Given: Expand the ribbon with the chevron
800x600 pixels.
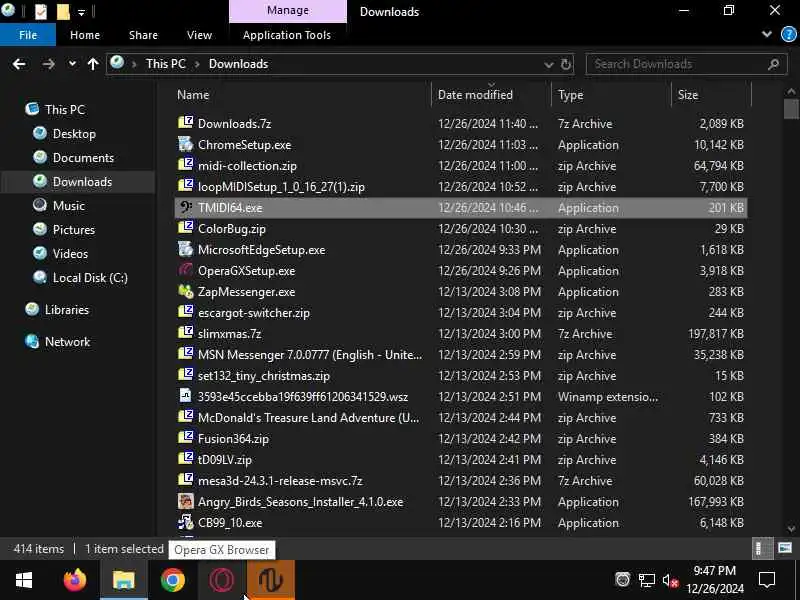Looking at the screenshot, I should click(766, 34).
